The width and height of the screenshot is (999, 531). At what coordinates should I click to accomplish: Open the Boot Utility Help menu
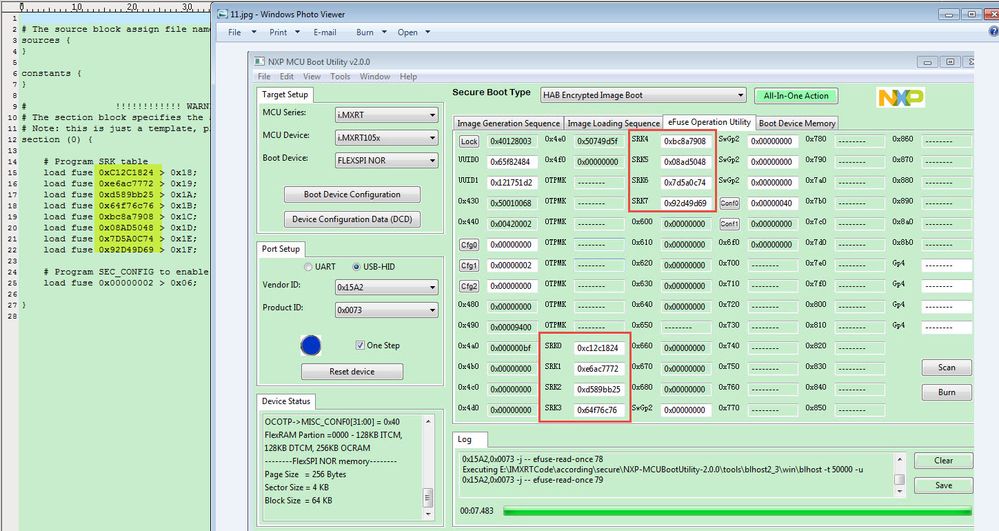(x=408, y=76)
